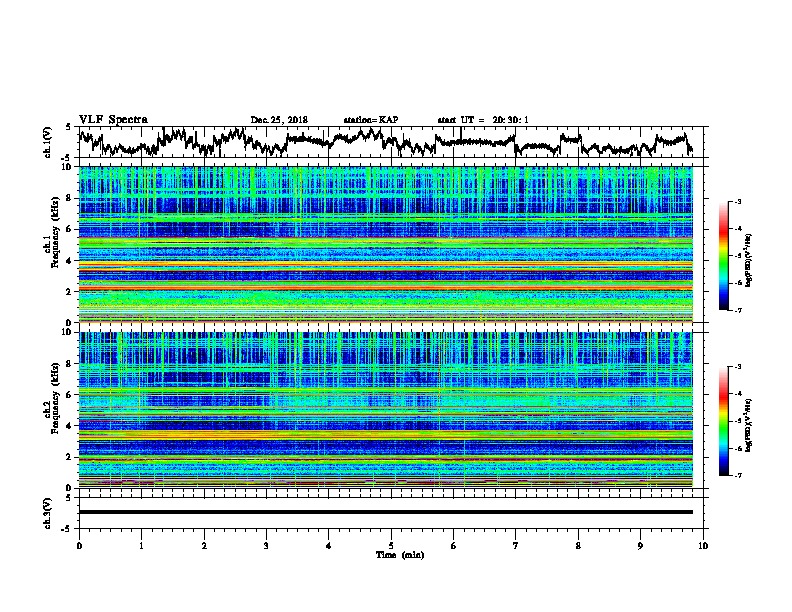Screen dimensions: 792x612
Task: Click the ch.1 voltage waveform trace
Action: [385, 142]
